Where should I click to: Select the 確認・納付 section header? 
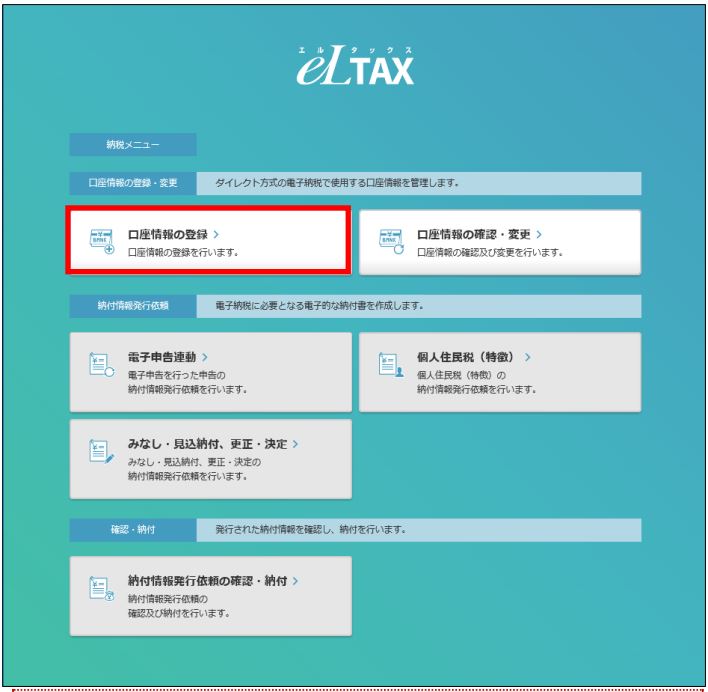[x=133, y=530]
